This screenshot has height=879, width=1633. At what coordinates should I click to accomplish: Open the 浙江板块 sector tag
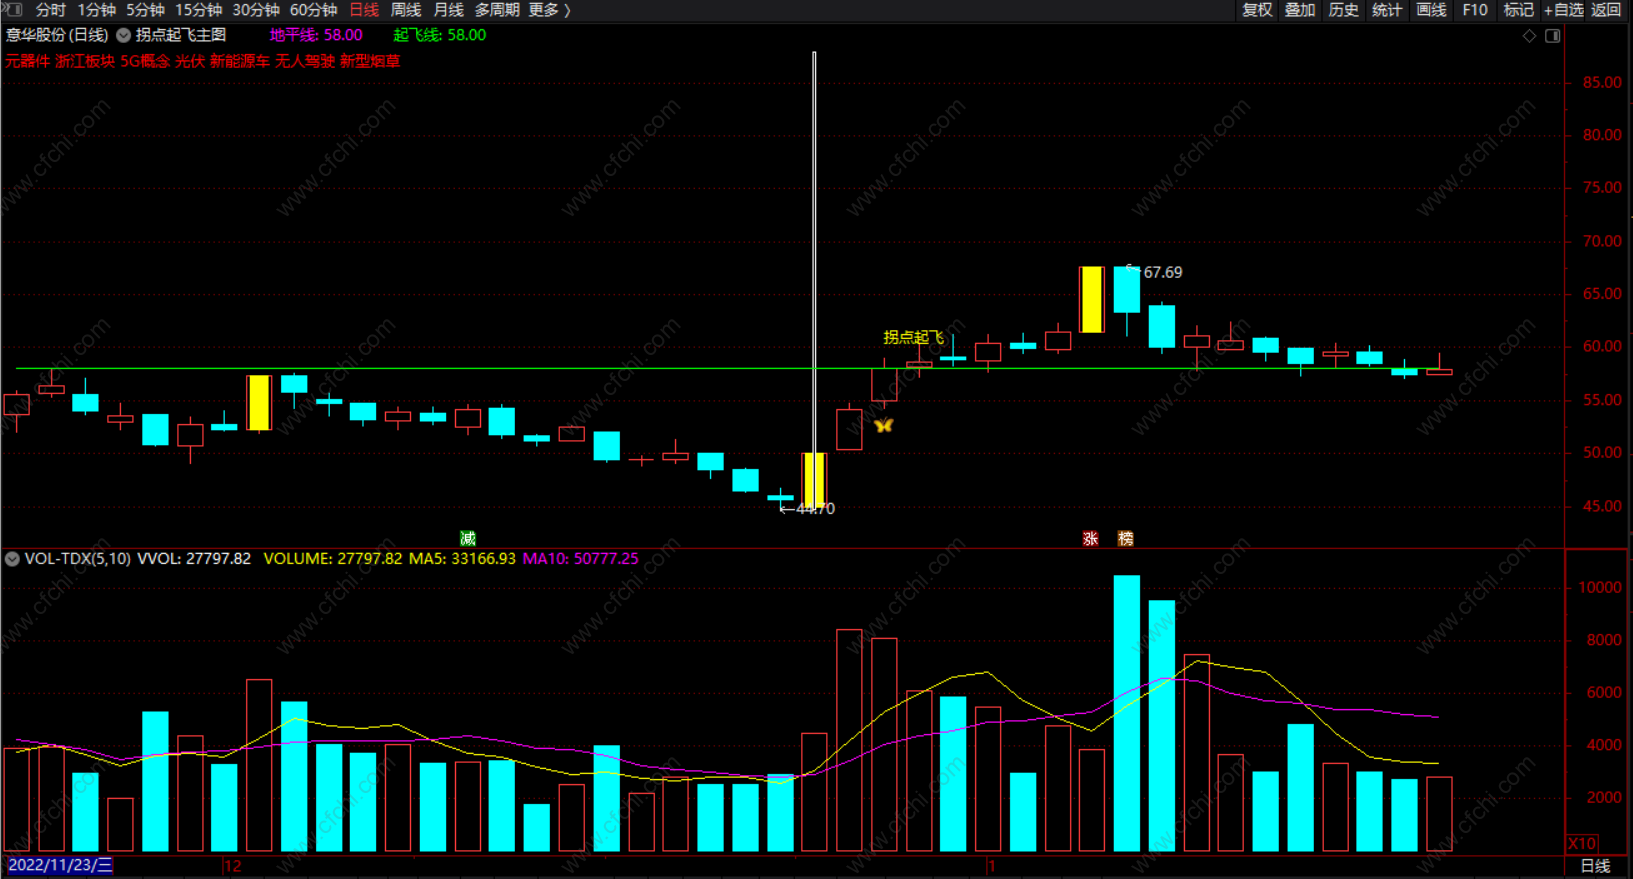85,61
